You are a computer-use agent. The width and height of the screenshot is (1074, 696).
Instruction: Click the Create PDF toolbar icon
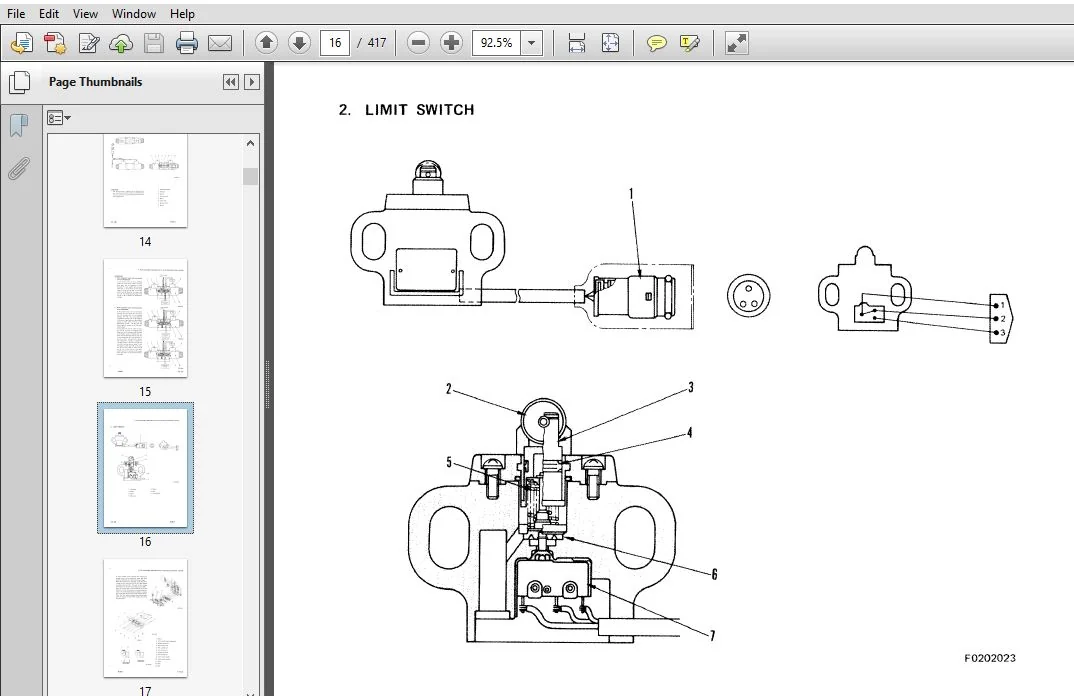click(x=55, y=43)
